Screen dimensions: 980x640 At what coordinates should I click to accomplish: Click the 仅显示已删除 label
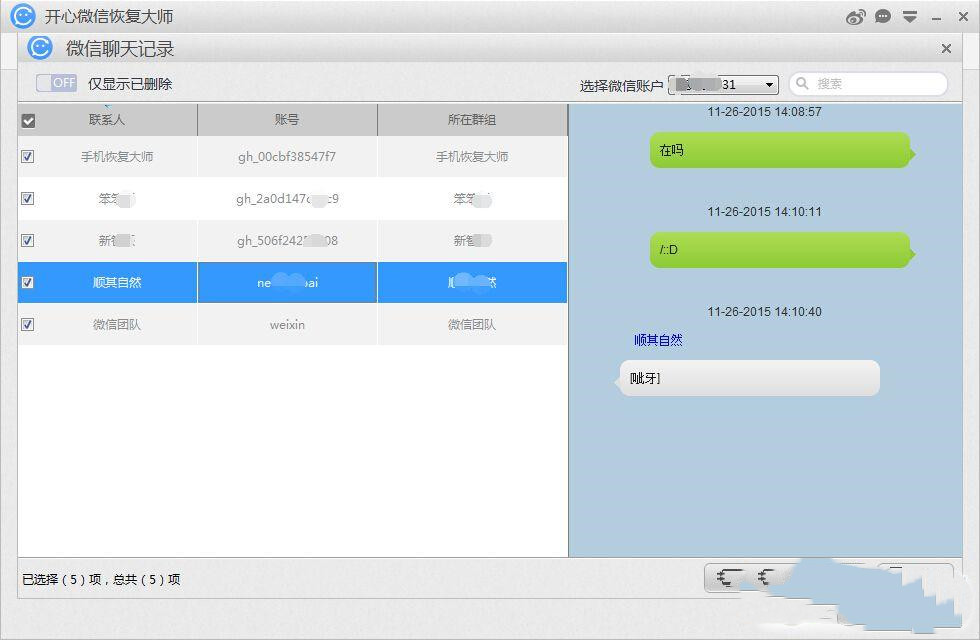click(130, 84)
